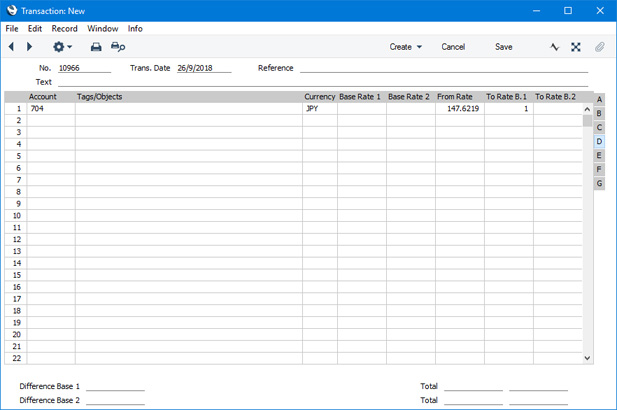Open the File menu
Screen dimensions: 617x410
tap(12, 28)
